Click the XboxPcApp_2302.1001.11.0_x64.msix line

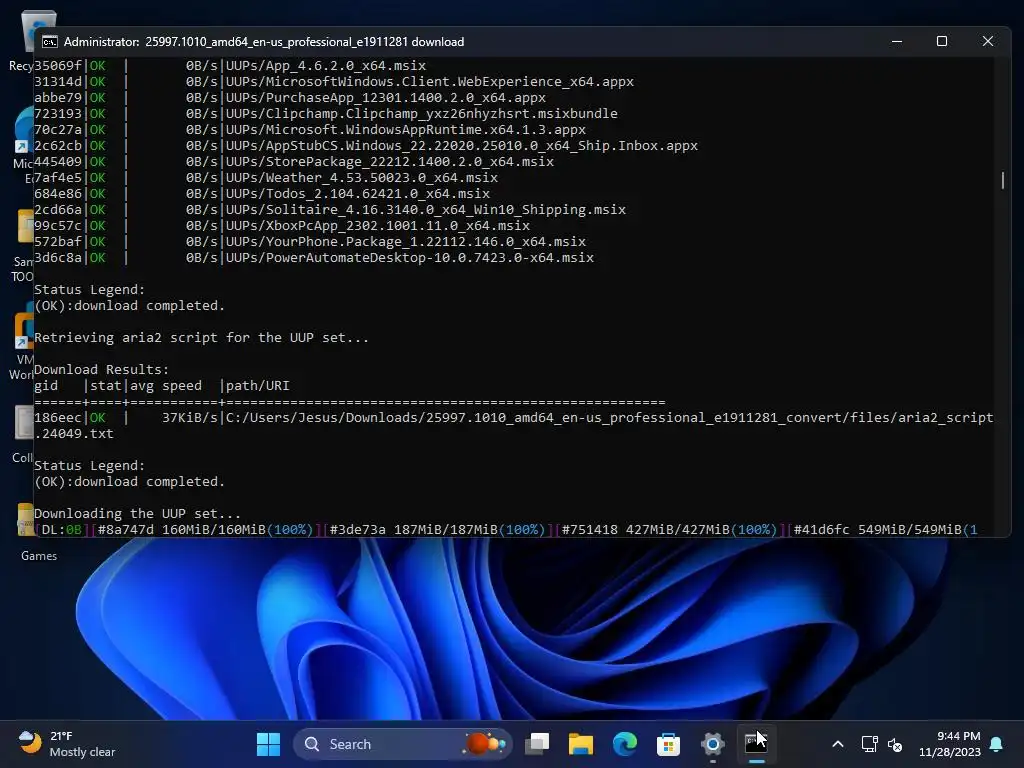click(x=282, y=225)
